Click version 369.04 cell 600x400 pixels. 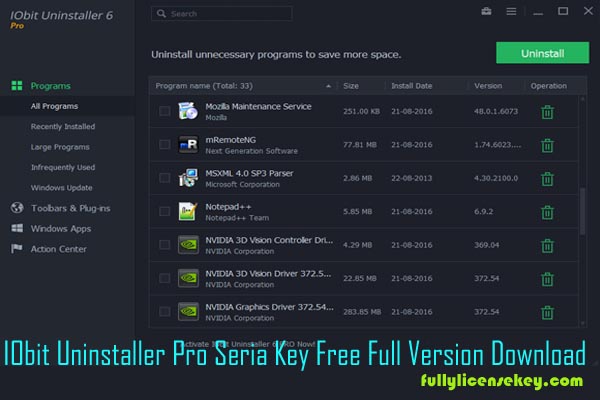coord(486,245)
